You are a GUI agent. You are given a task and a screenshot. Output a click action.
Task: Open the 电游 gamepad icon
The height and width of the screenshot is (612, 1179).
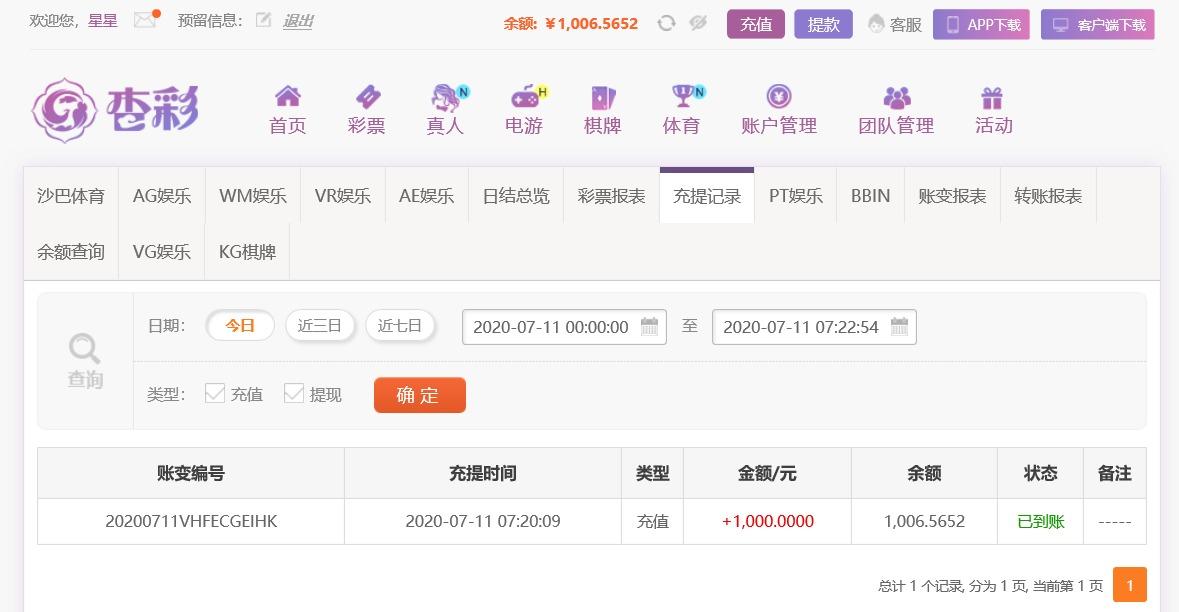[x=526, y=96]
